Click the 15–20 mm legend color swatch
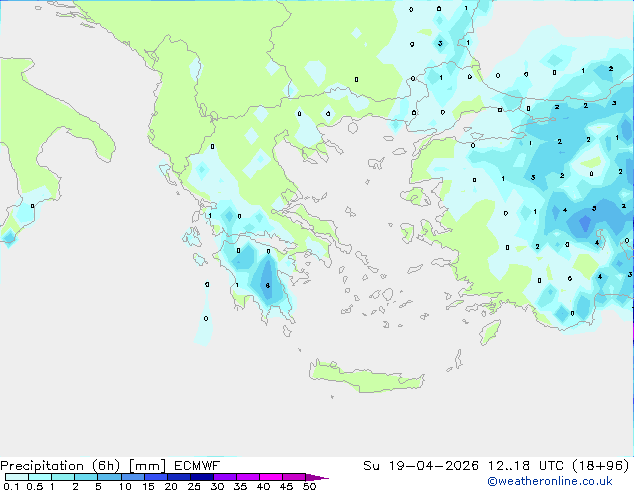 155,477
